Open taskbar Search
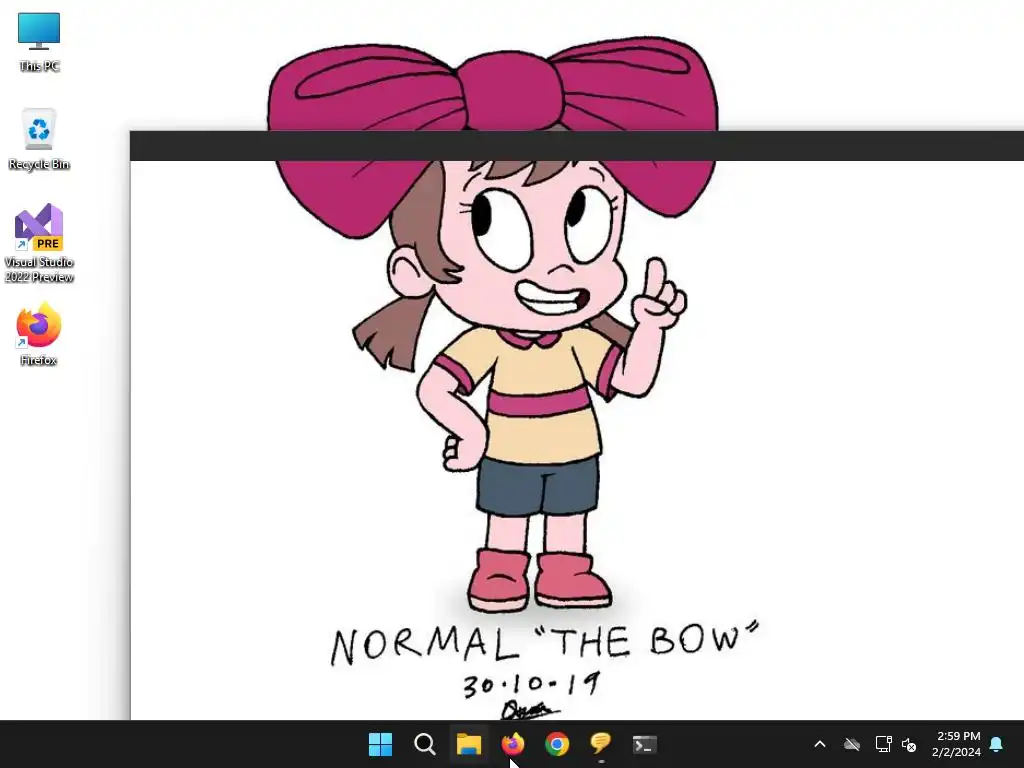The height and width of the screenshot is (768, 1024). click(424, 744)
